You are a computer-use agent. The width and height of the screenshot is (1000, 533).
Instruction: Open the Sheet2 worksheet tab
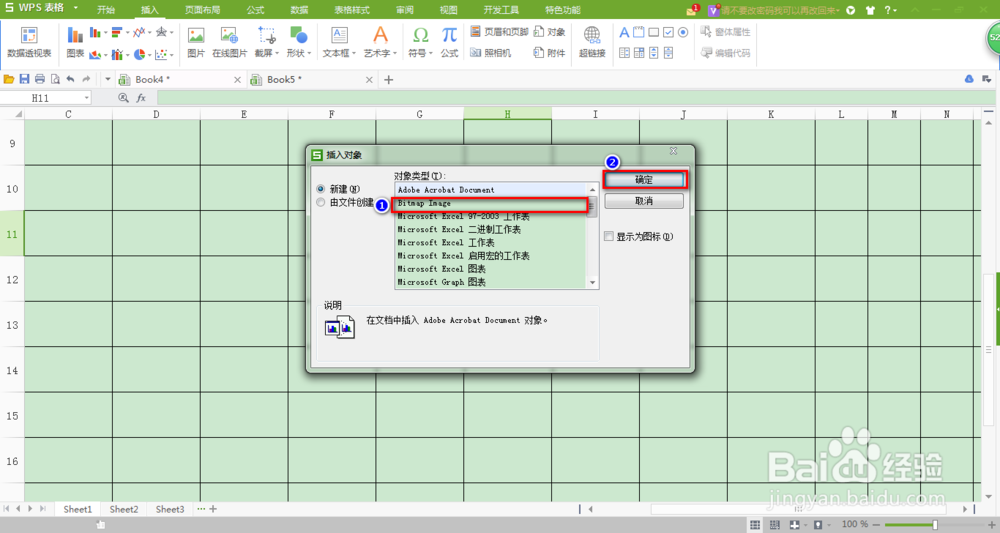coord(124,509)
